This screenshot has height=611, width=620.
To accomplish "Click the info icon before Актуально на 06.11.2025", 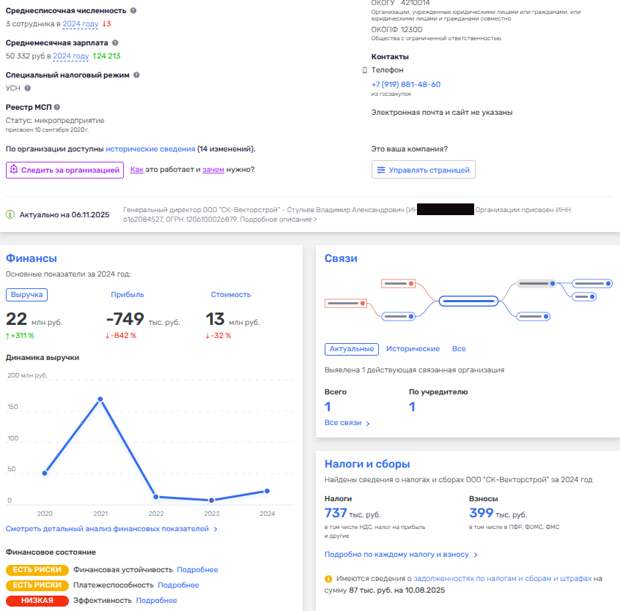I will click(11, 214).
